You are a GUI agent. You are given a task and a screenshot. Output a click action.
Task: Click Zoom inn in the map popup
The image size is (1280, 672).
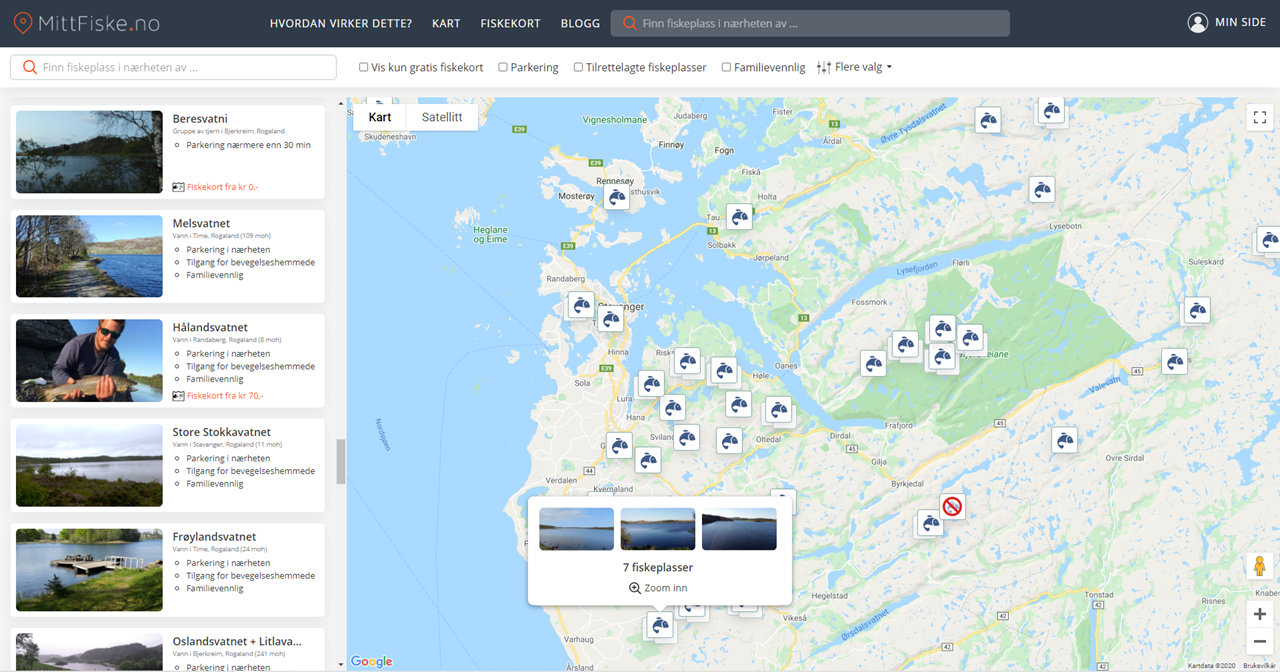(660, 588)
